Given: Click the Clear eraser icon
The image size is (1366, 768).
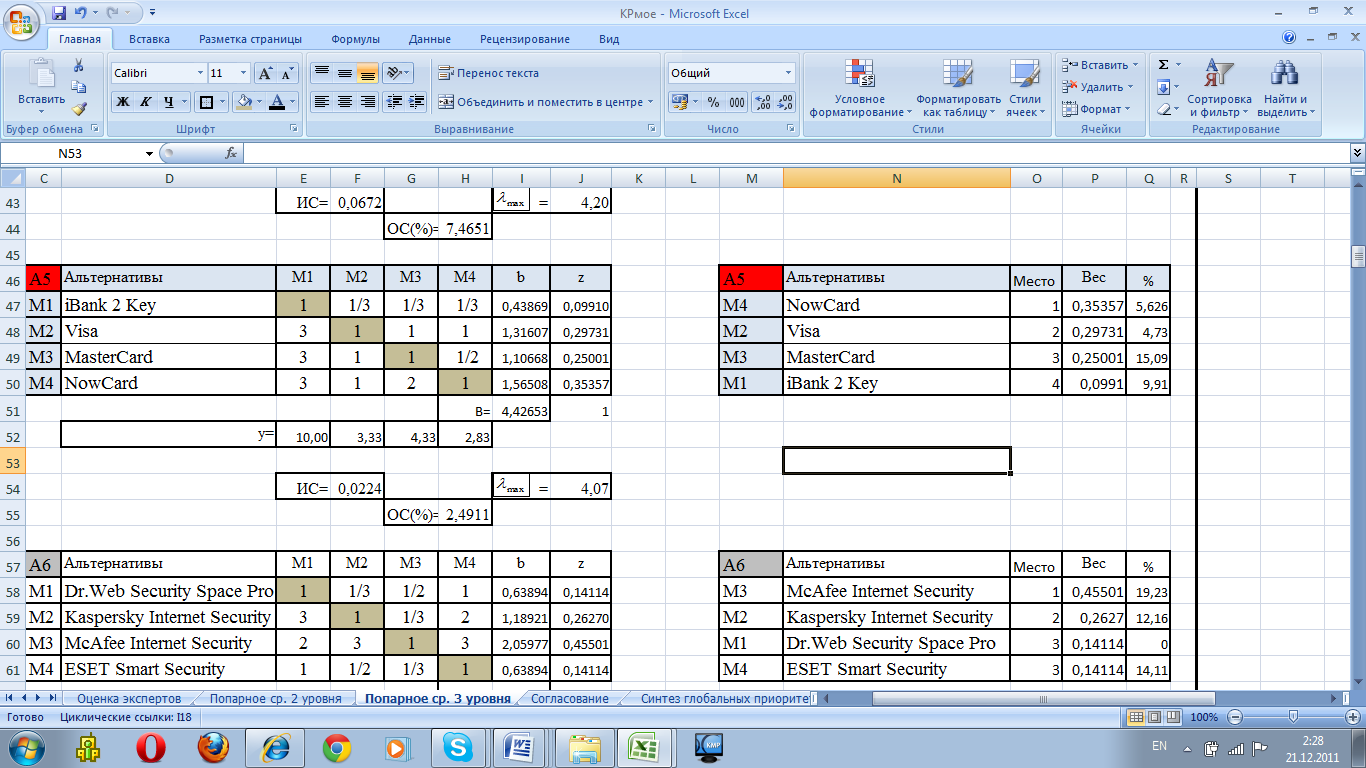Looking at the screenshot, I should coord(1164,109).
